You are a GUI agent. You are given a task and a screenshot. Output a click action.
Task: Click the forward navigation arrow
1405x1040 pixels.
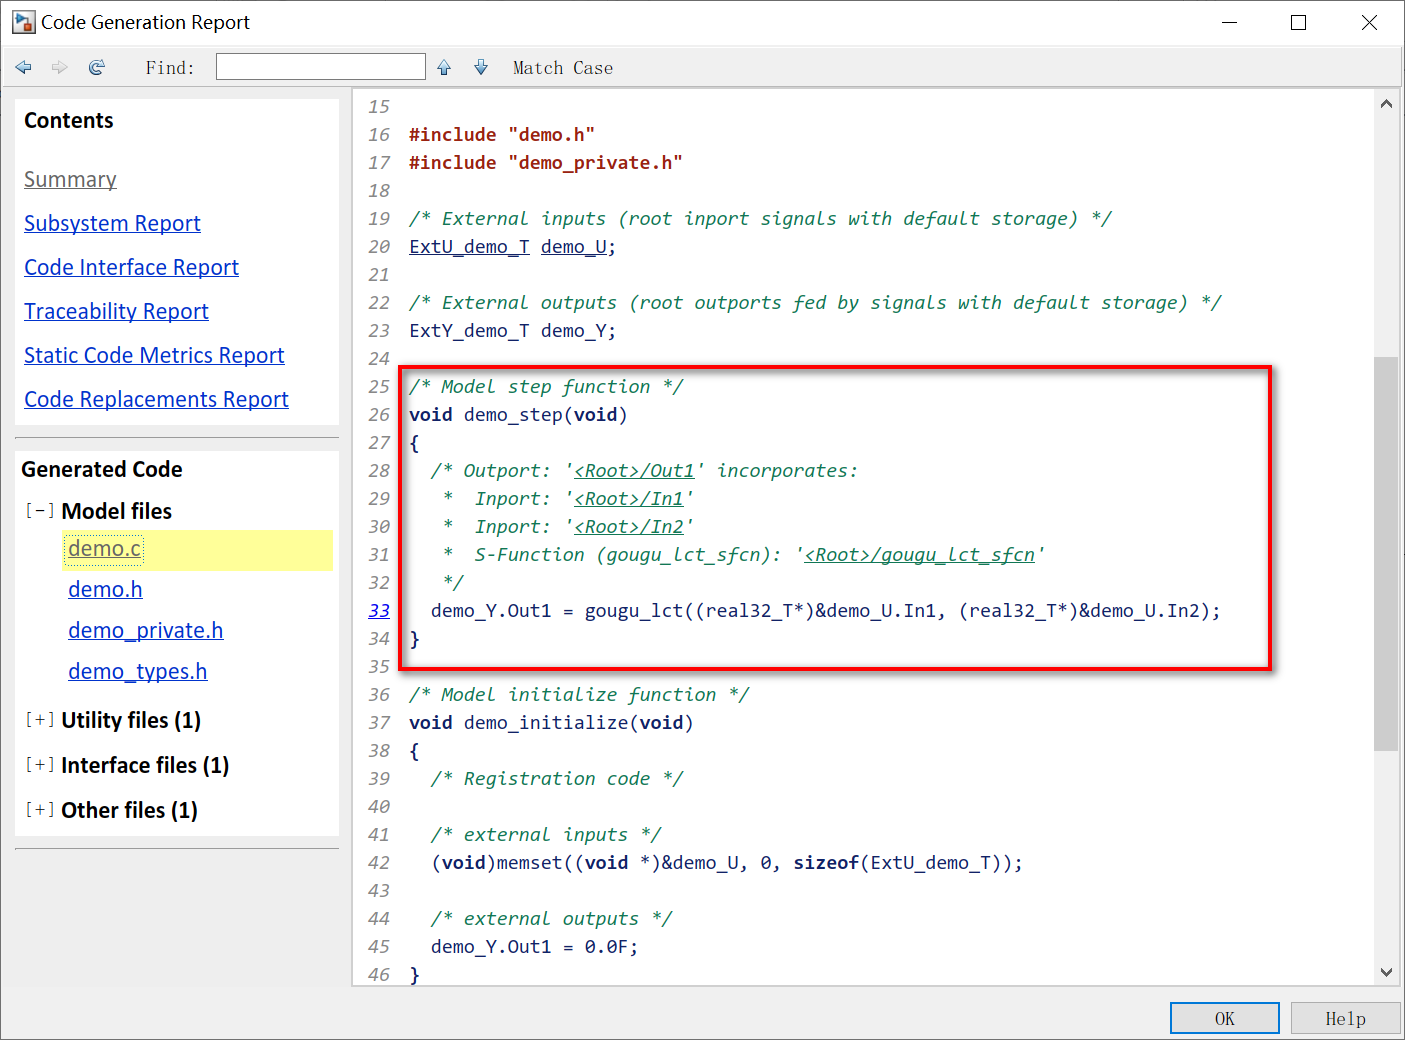[x=59, y=67]
